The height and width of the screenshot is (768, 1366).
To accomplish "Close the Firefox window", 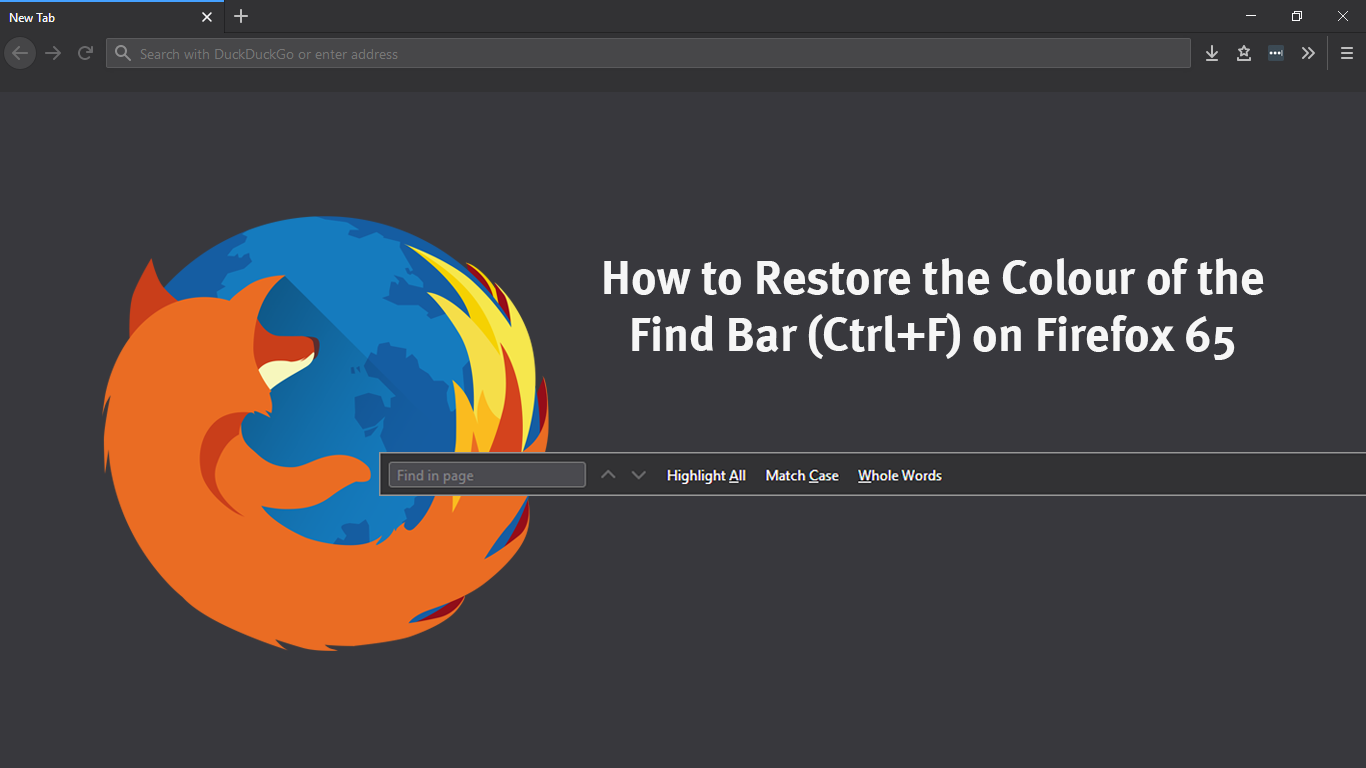I will tap(1343, 16).
